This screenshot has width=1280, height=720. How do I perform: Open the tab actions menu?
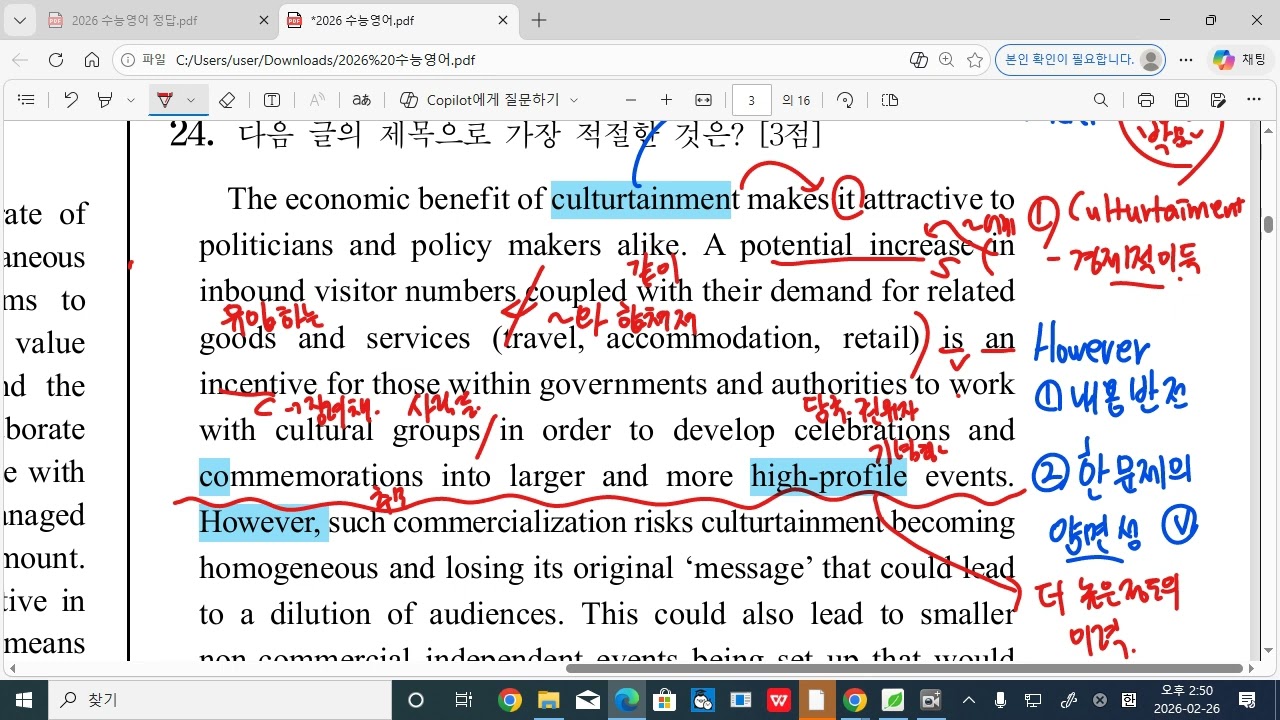click(x=20, y=20)
